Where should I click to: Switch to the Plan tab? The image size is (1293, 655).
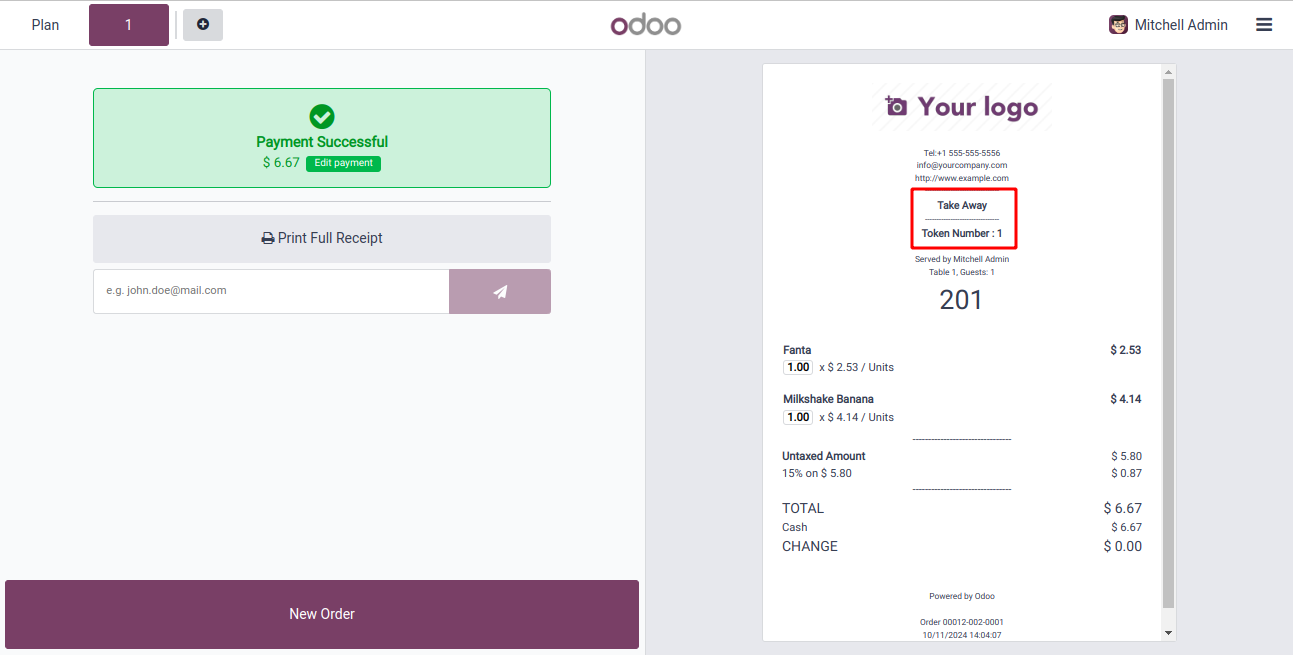[x=45, y=25]
